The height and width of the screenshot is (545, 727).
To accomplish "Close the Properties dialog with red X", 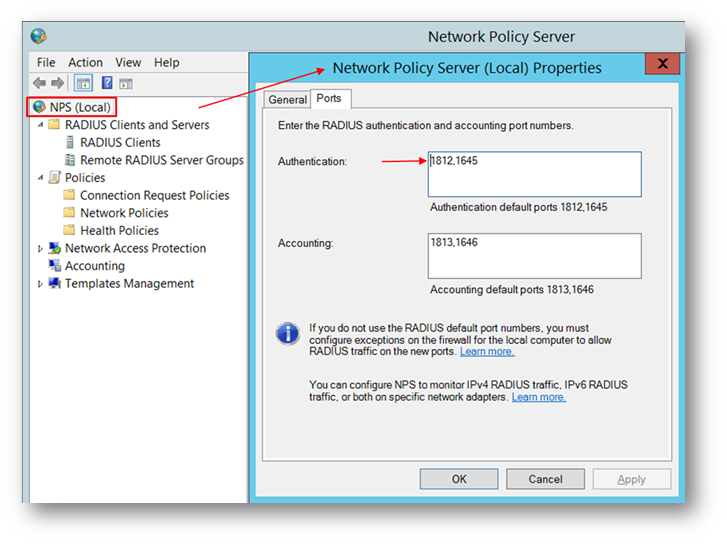I will (x=663, y=64).
